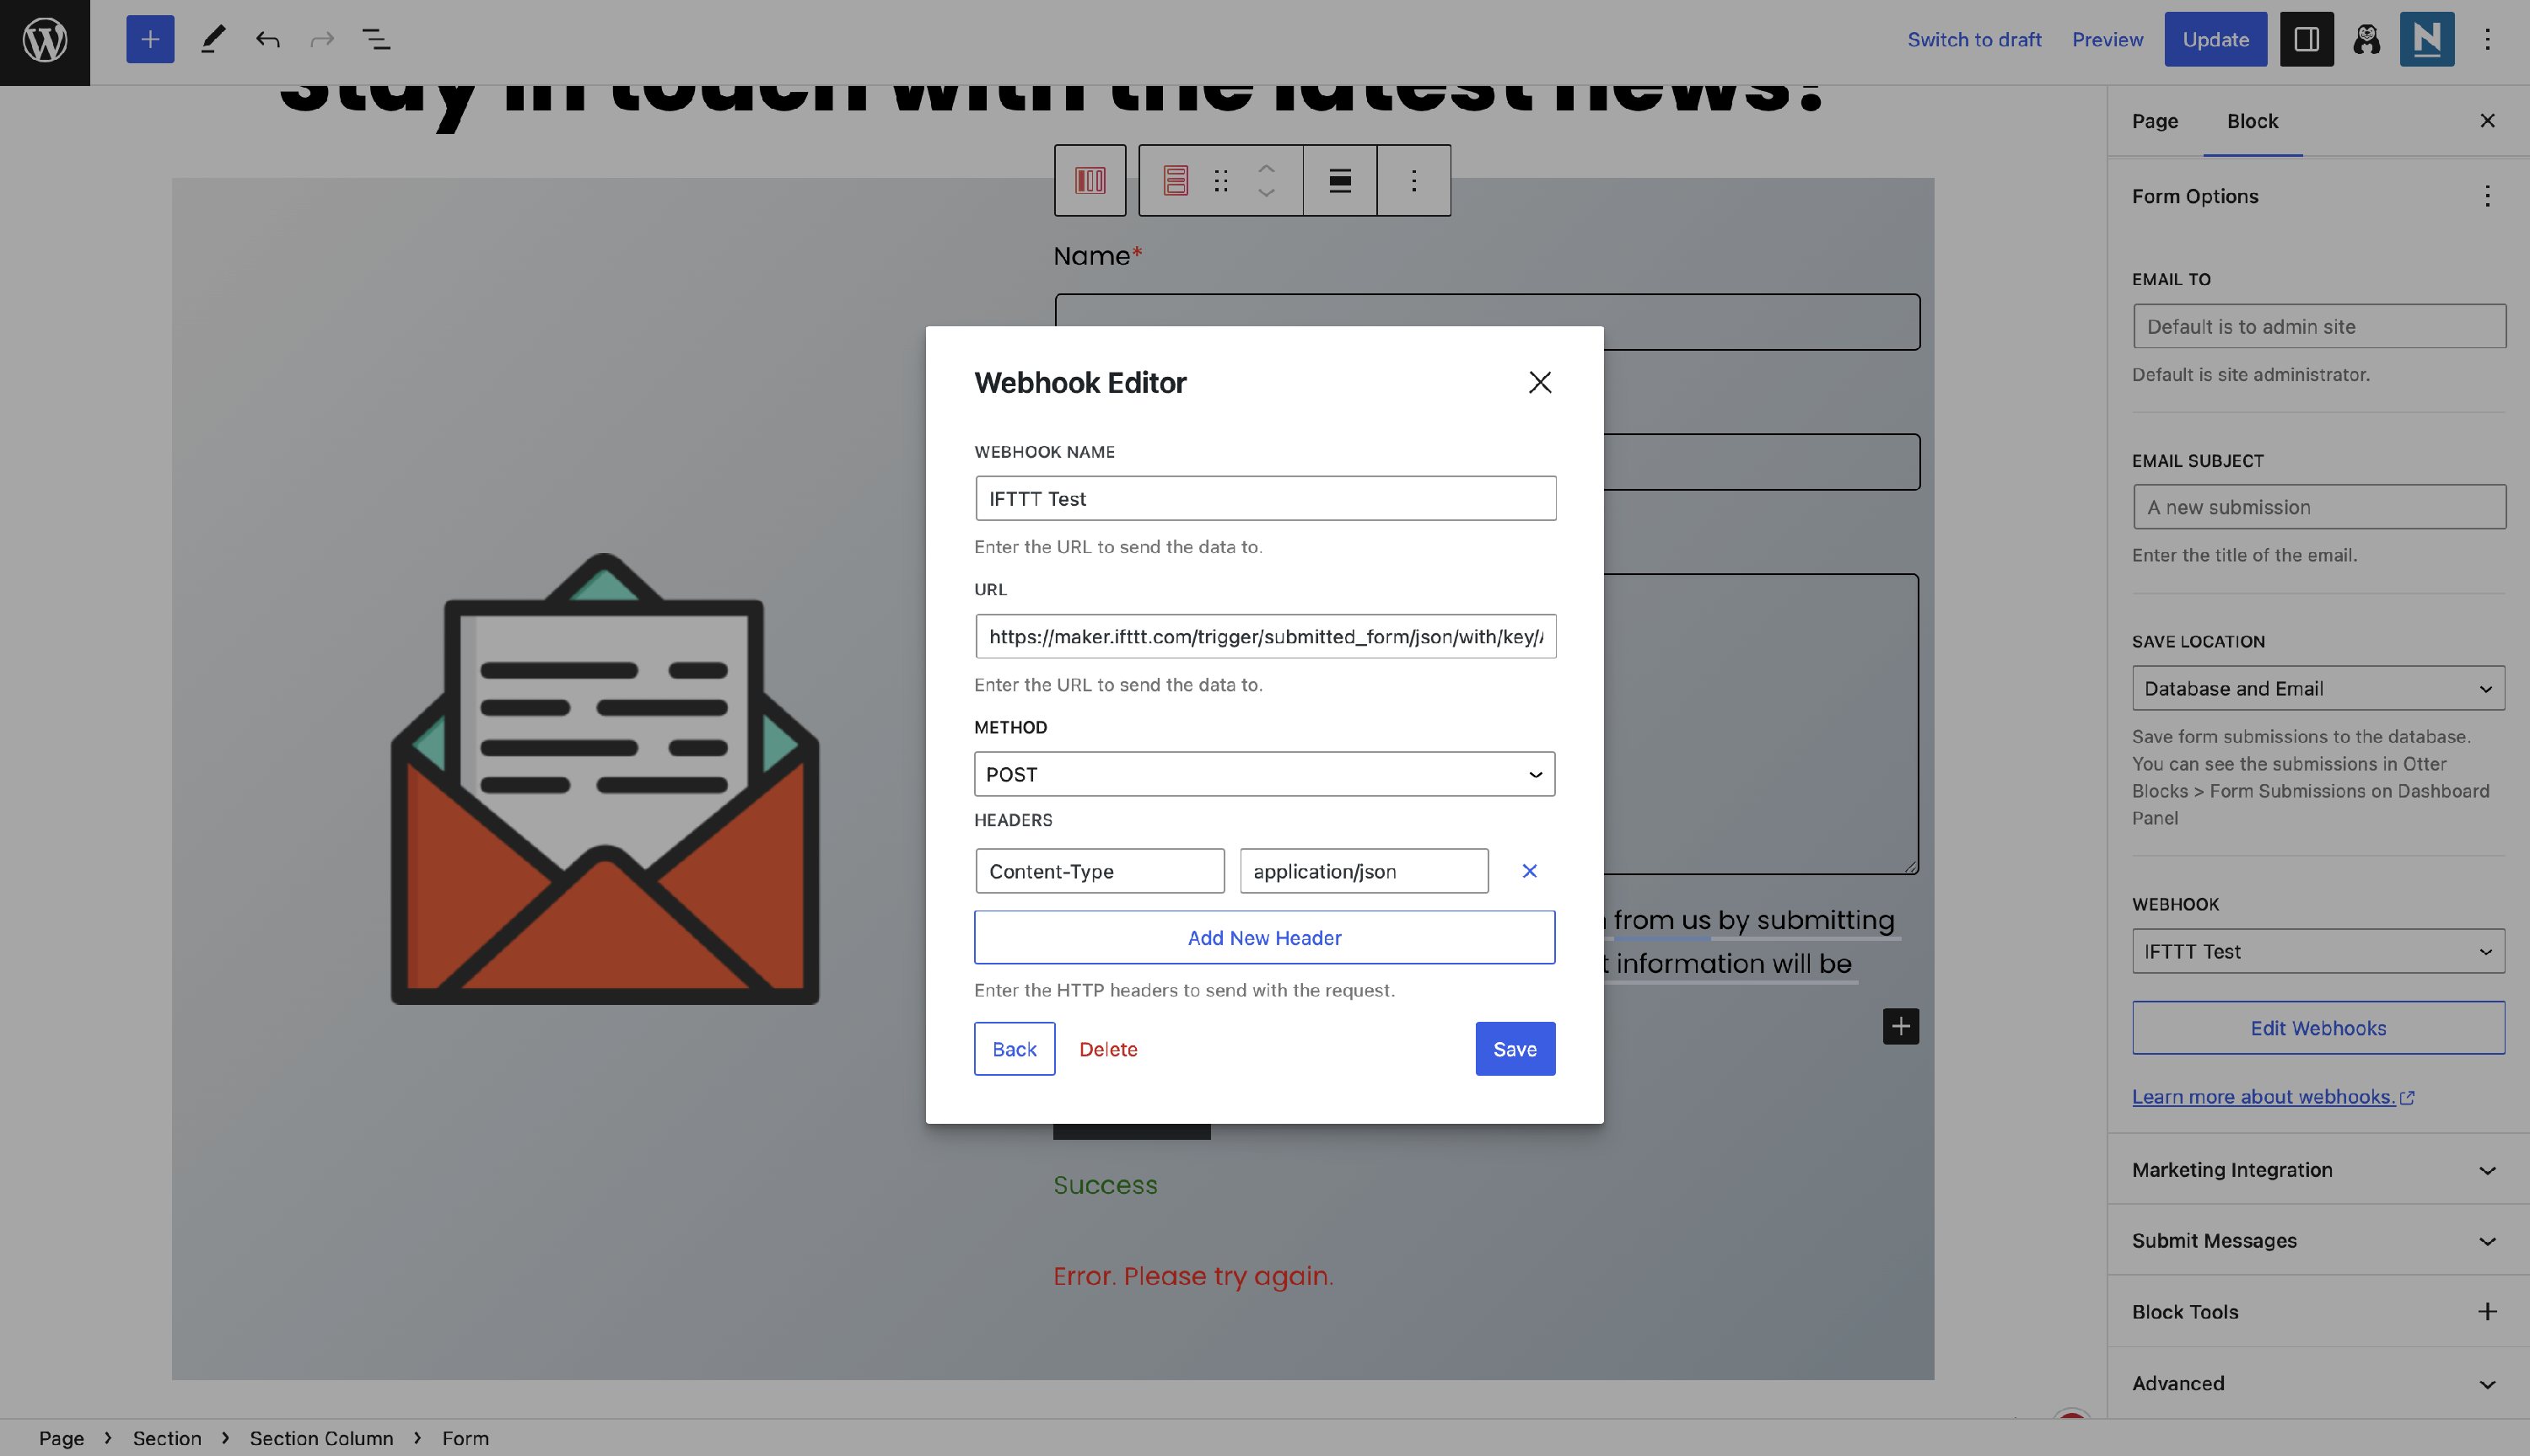The image size is (2530, 1456).
Task: Click the Neve N icon in top bar
Action: (2426, 40)
